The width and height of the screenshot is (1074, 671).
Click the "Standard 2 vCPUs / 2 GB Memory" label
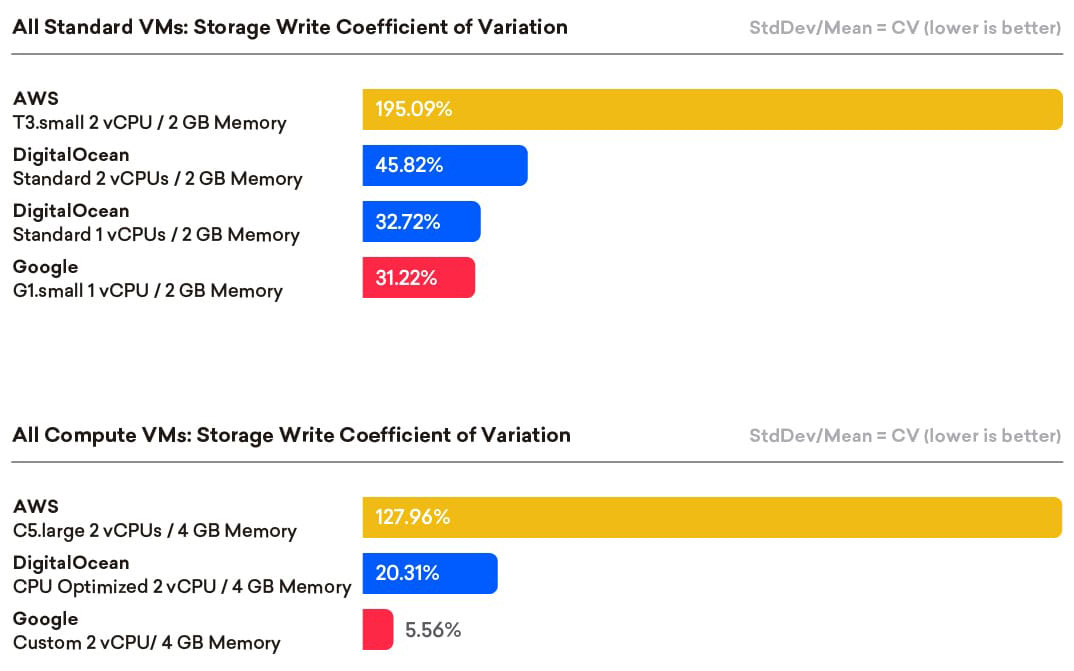click(x=157, y=179)
